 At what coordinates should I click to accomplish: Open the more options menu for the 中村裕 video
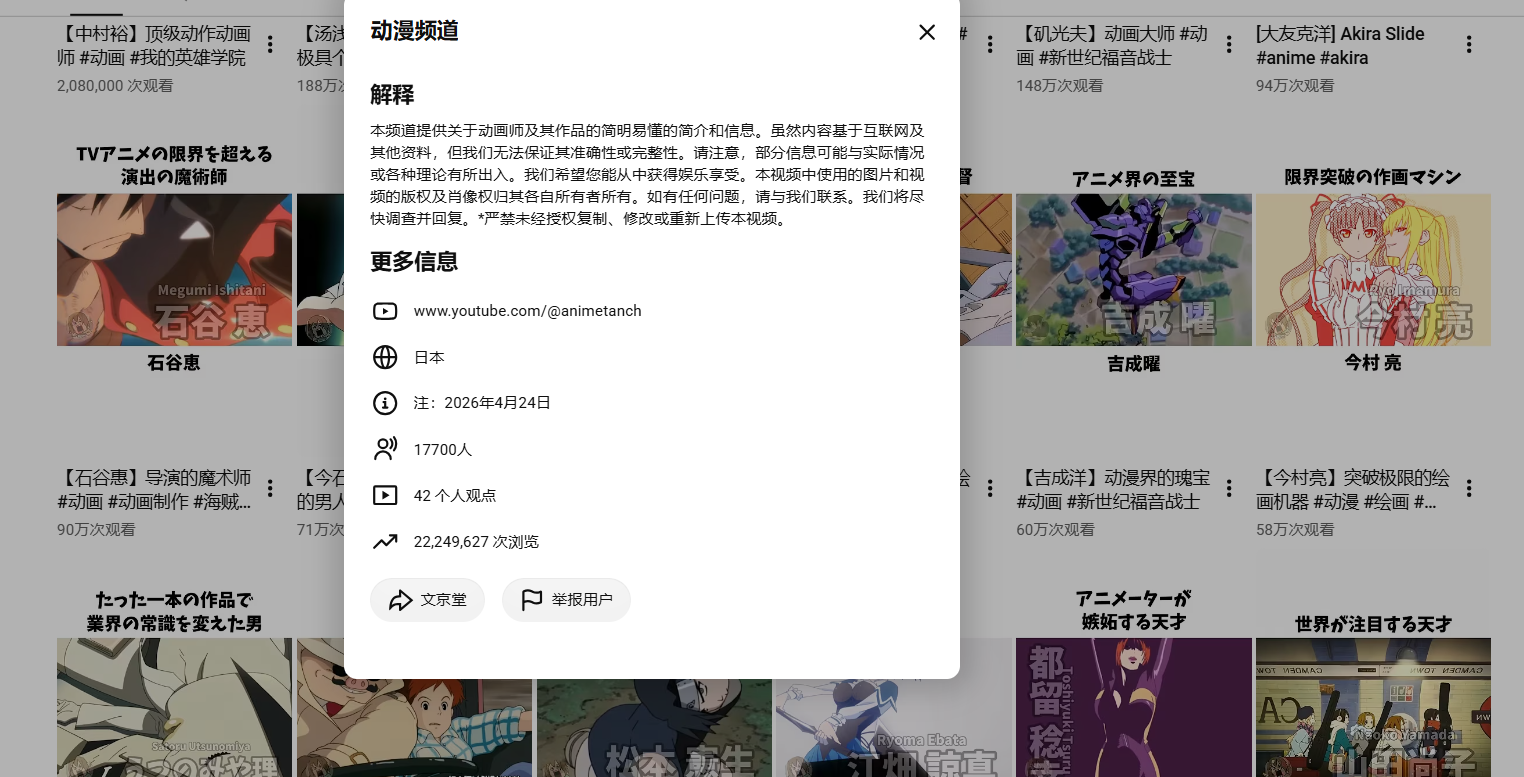click(x=270, y=44)
